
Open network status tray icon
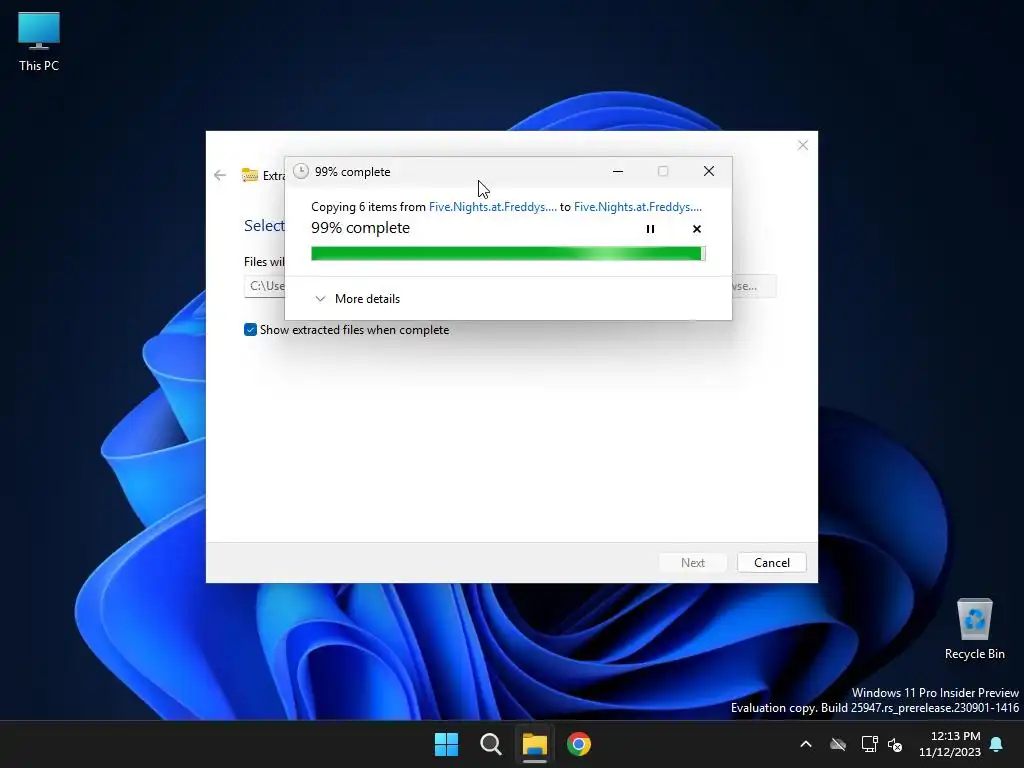point(869,744)
